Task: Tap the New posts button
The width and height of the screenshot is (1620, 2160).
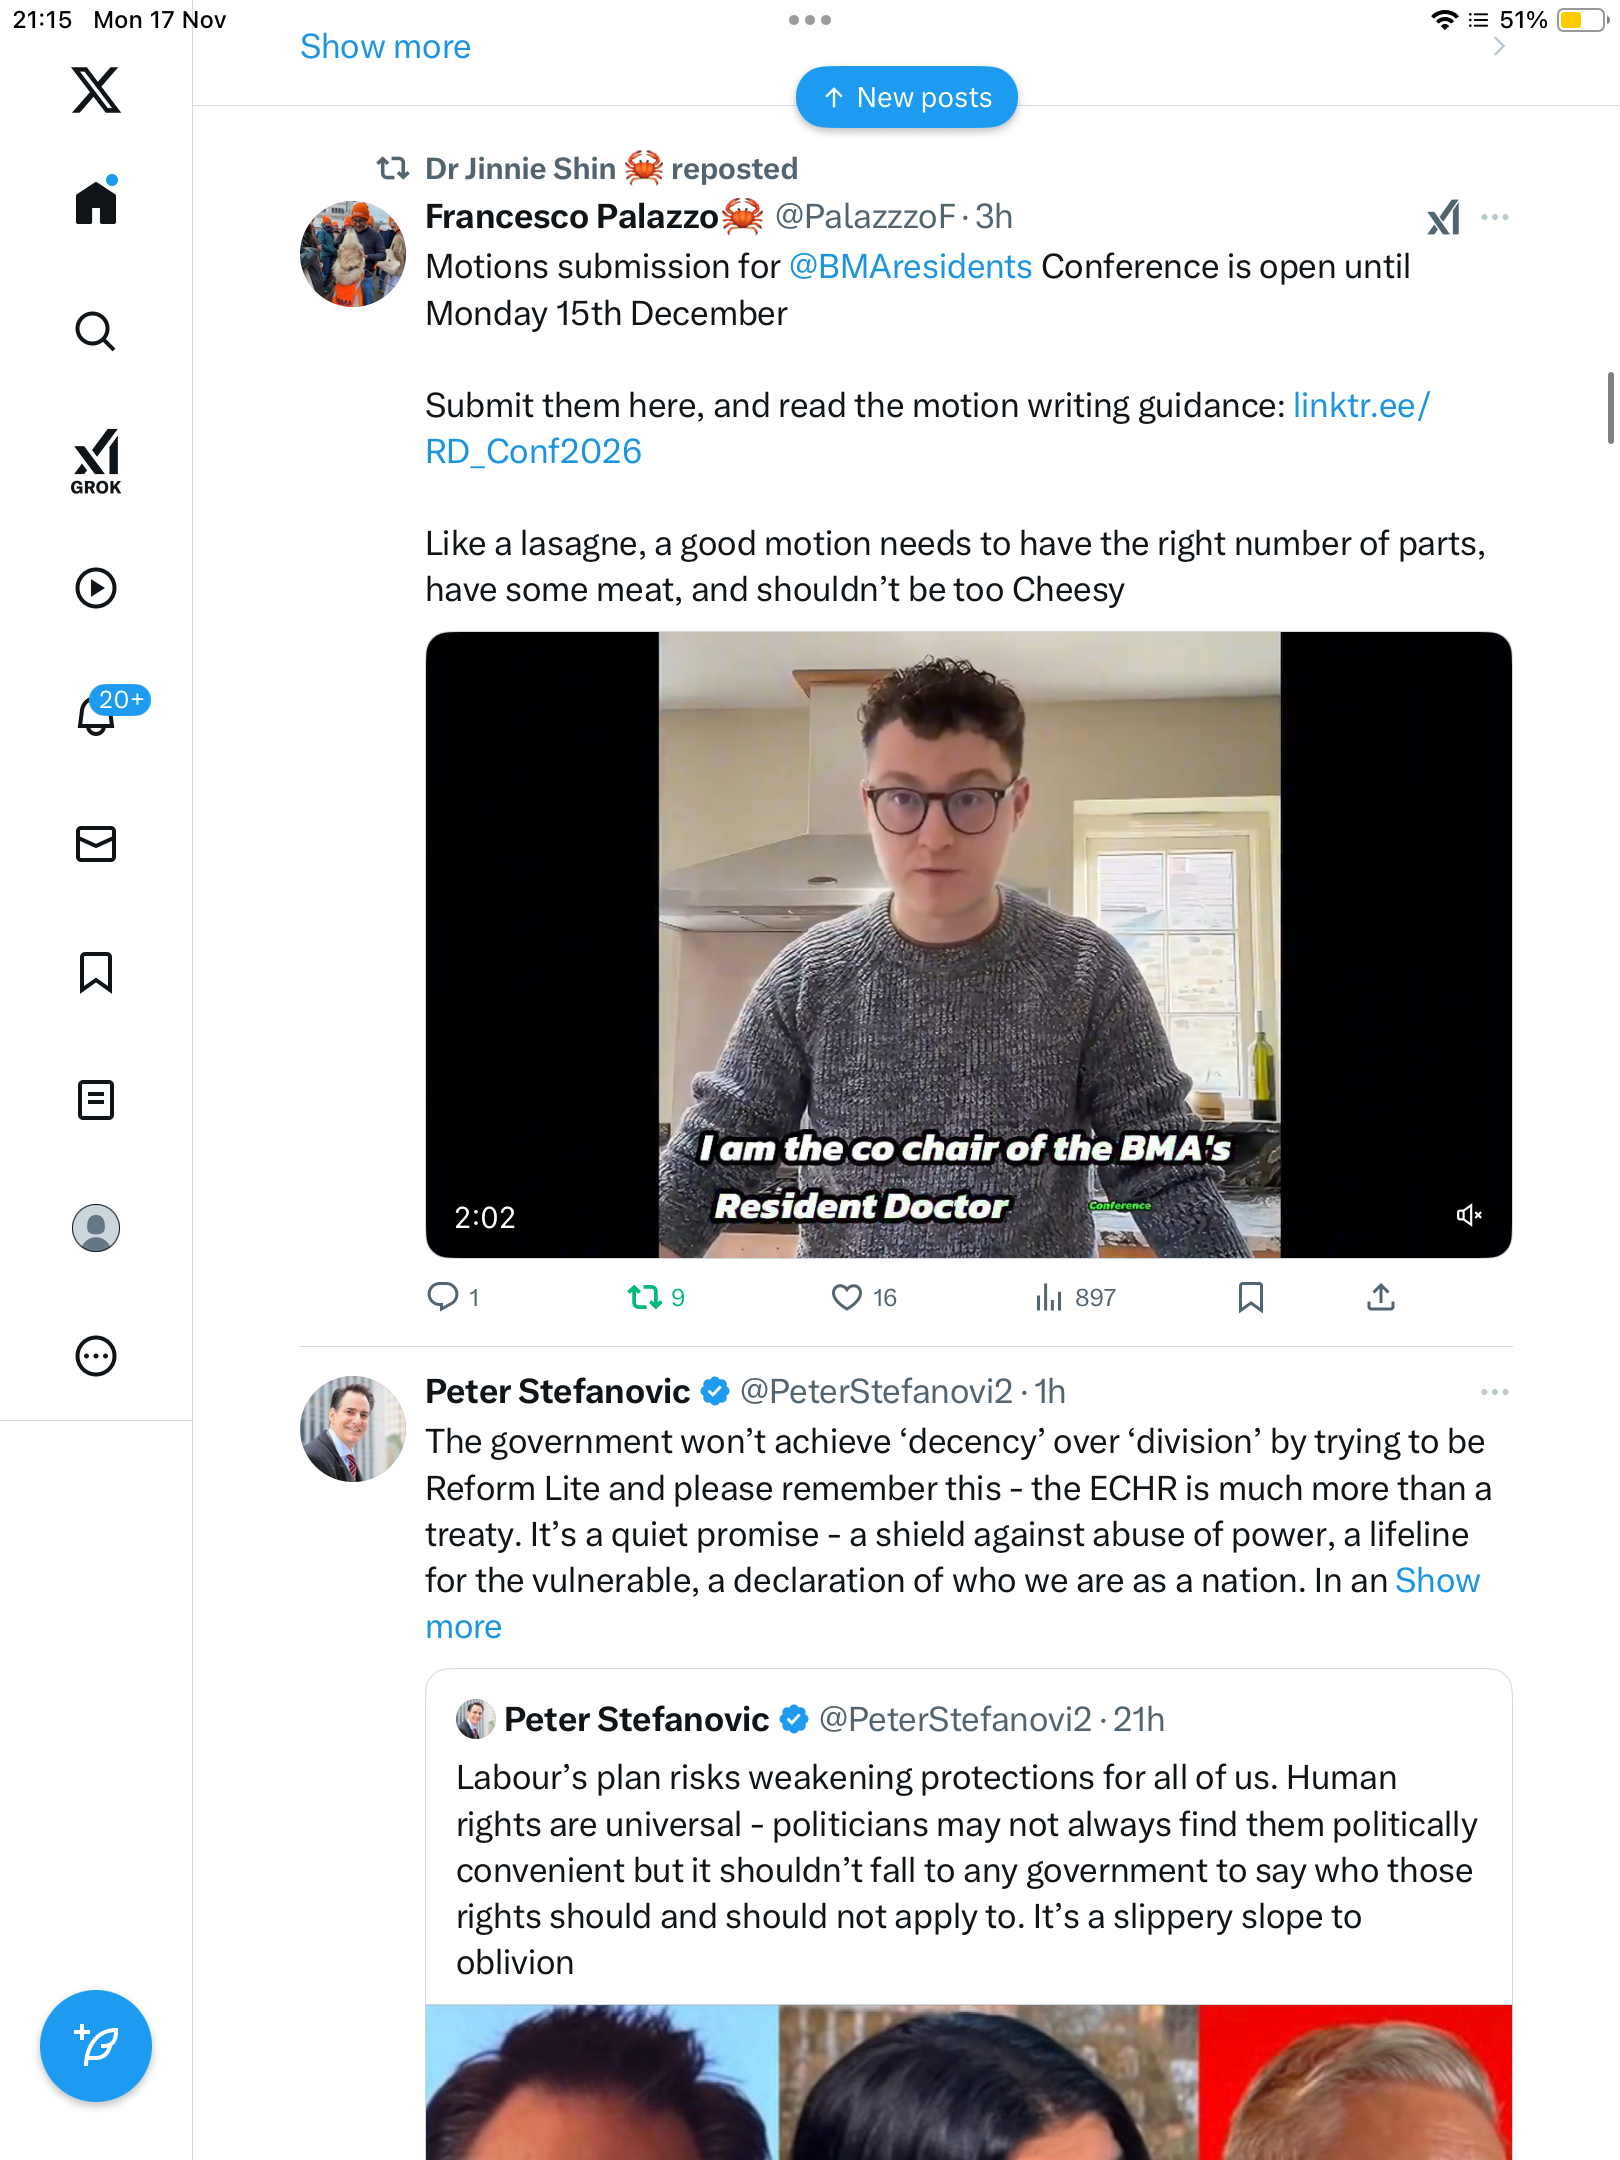Action: click(907, 97)
